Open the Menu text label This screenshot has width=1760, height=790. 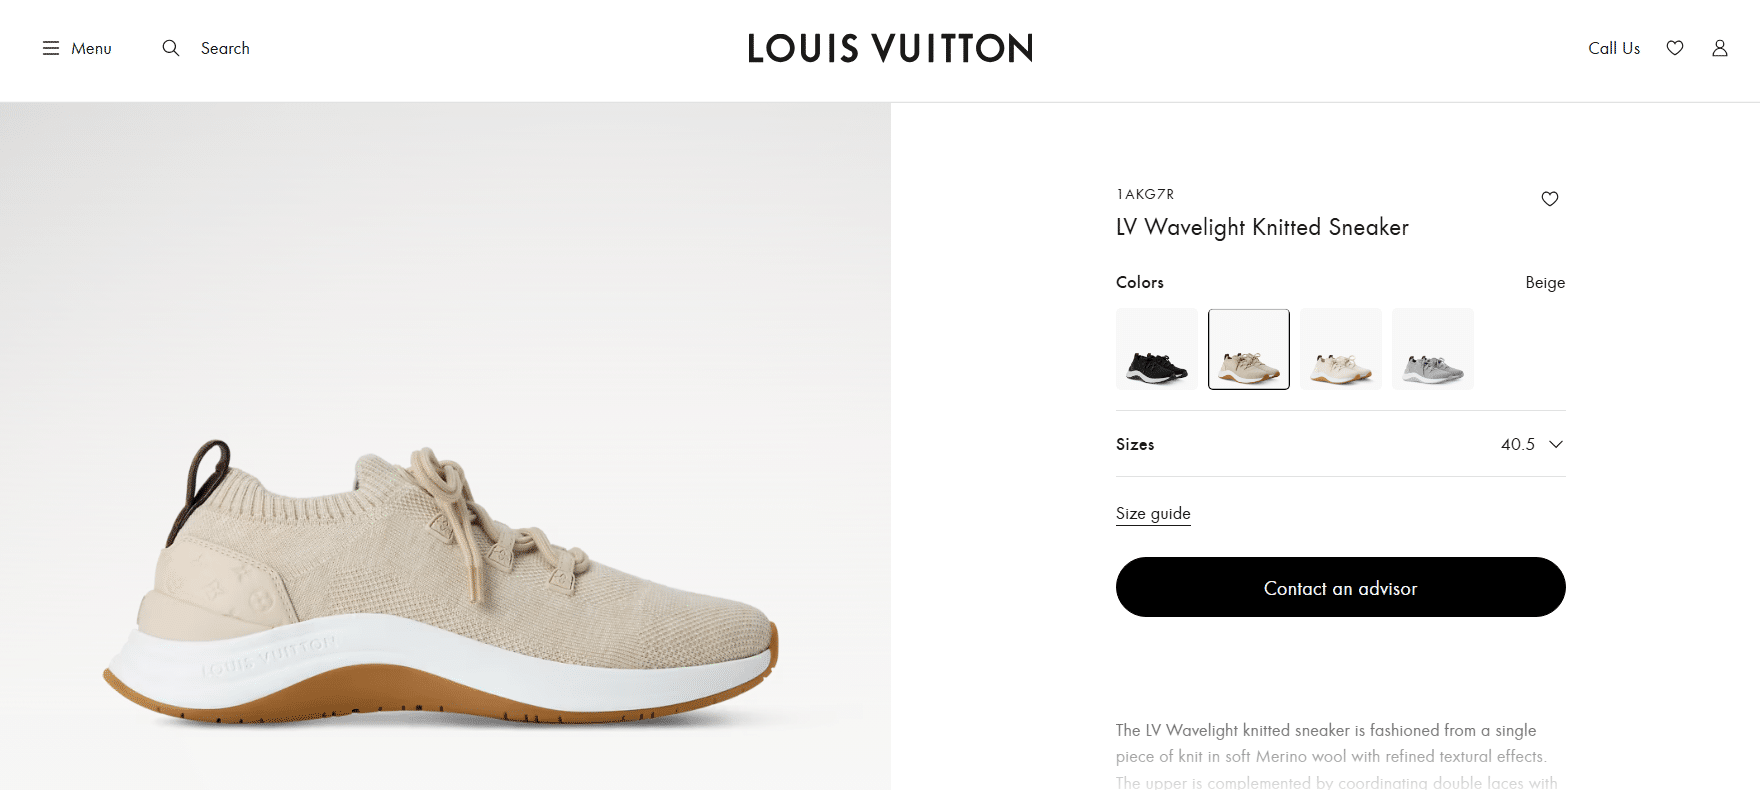(x=91, y=48)
